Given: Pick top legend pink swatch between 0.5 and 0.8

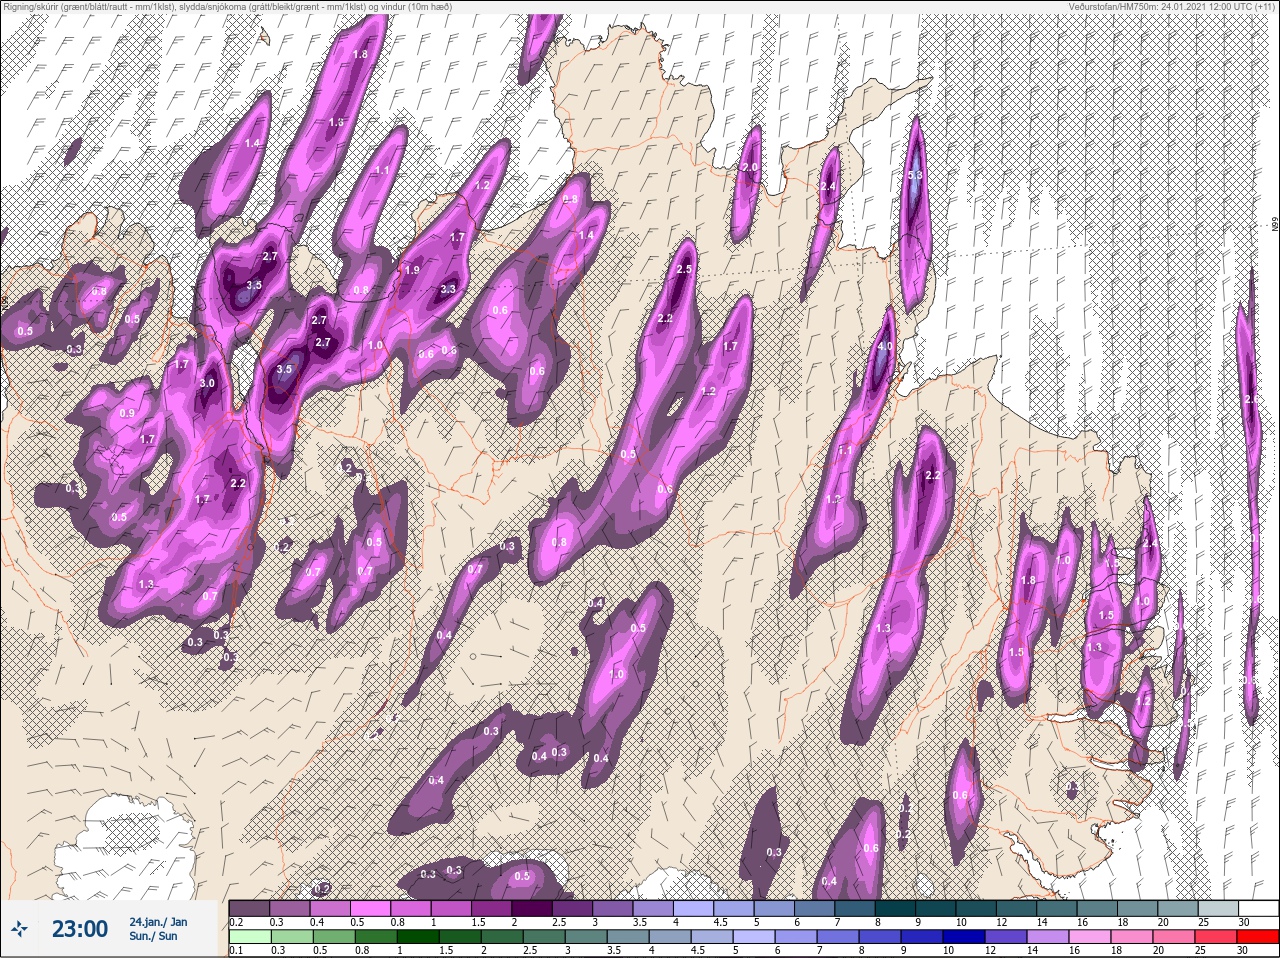Looking at the screenshot, I should coord(371,909).
